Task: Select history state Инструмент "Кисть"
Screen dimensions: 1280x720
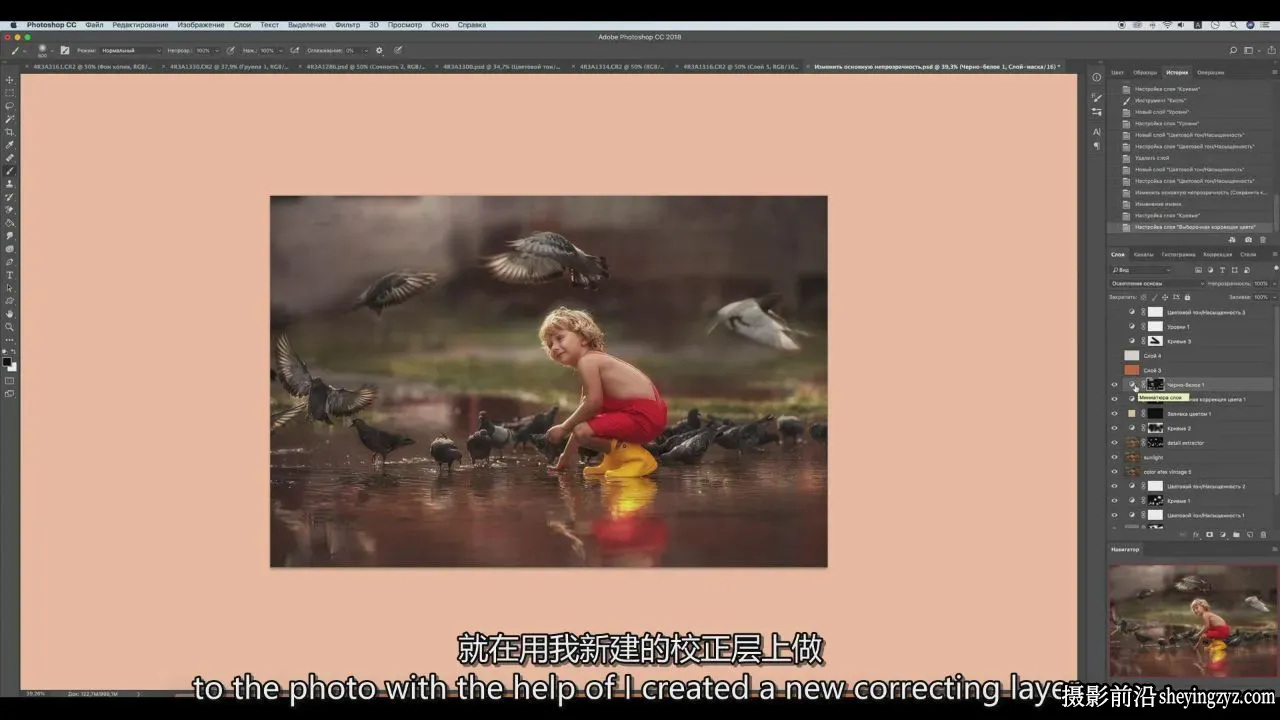Action: (1160, 100)
